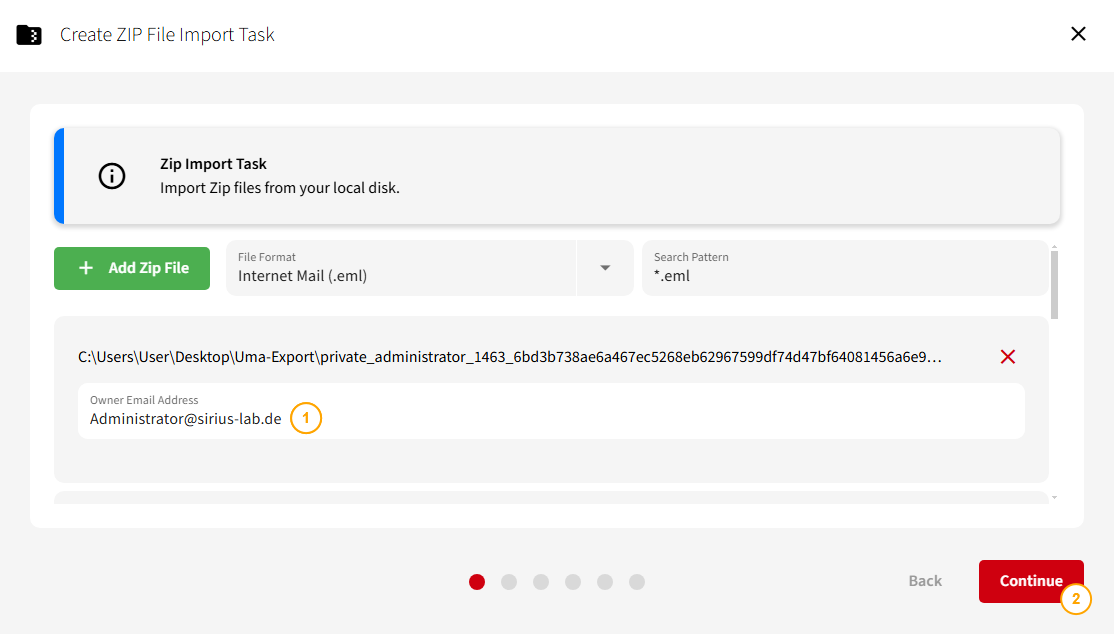Close the Create ZIP File Import Task dialog
The image size is (1114, 634).
pos(1078,34)
